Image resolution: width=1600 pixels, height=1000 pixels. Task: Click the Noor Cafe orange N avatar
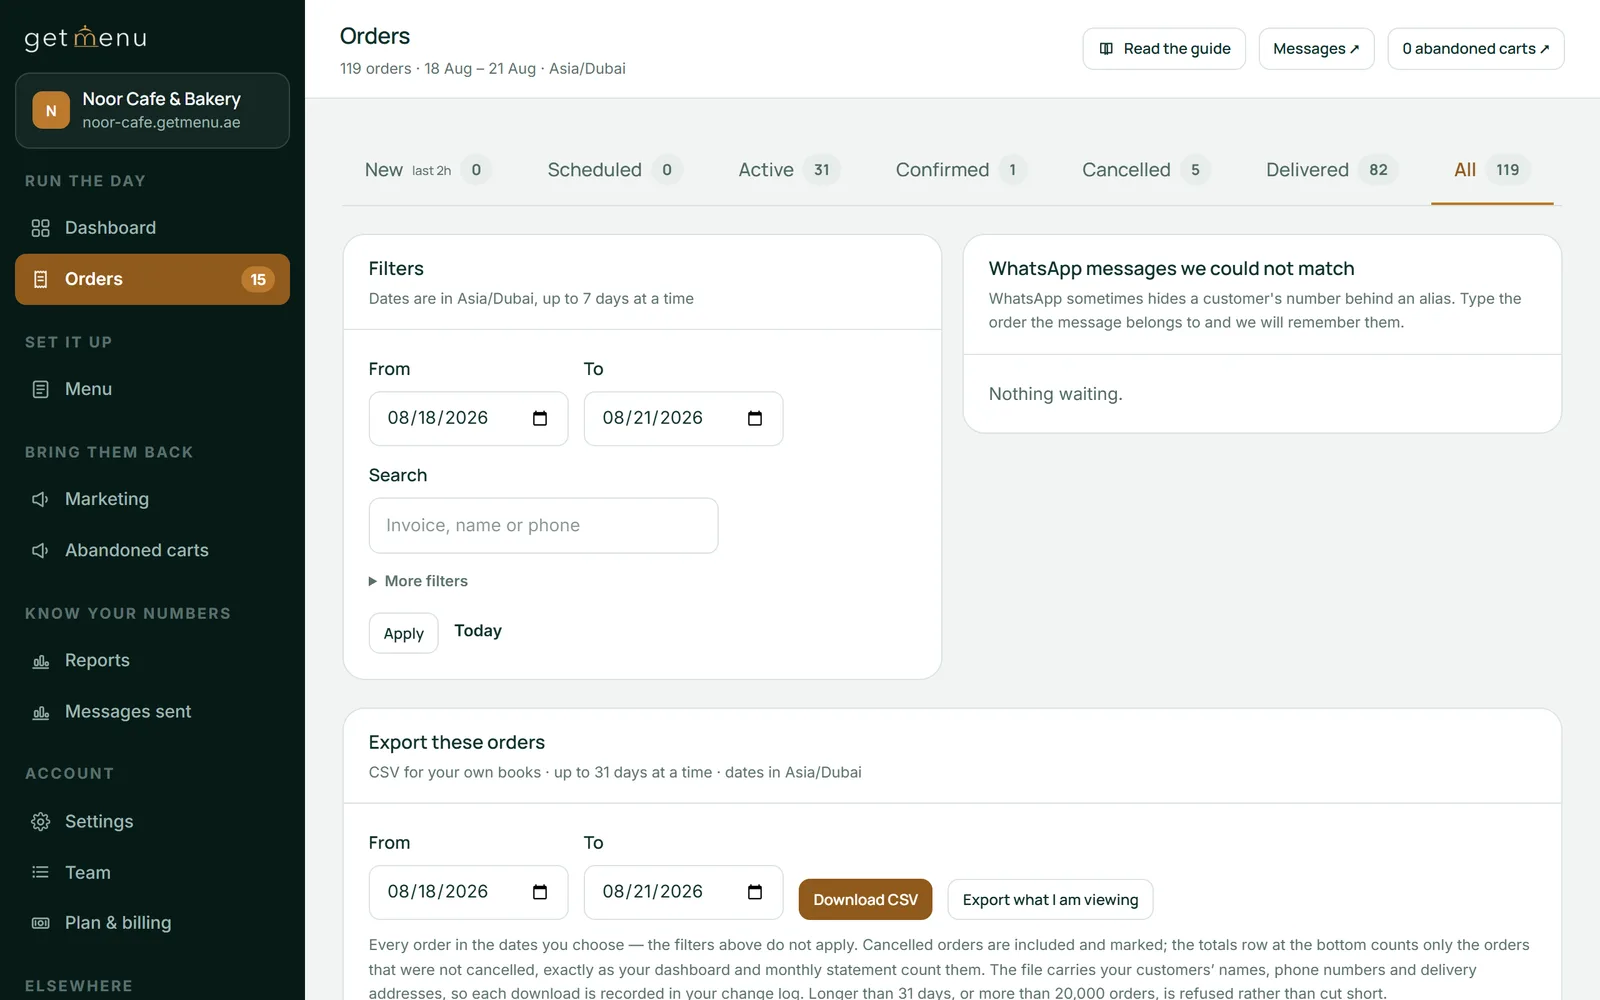pos(51,110)
